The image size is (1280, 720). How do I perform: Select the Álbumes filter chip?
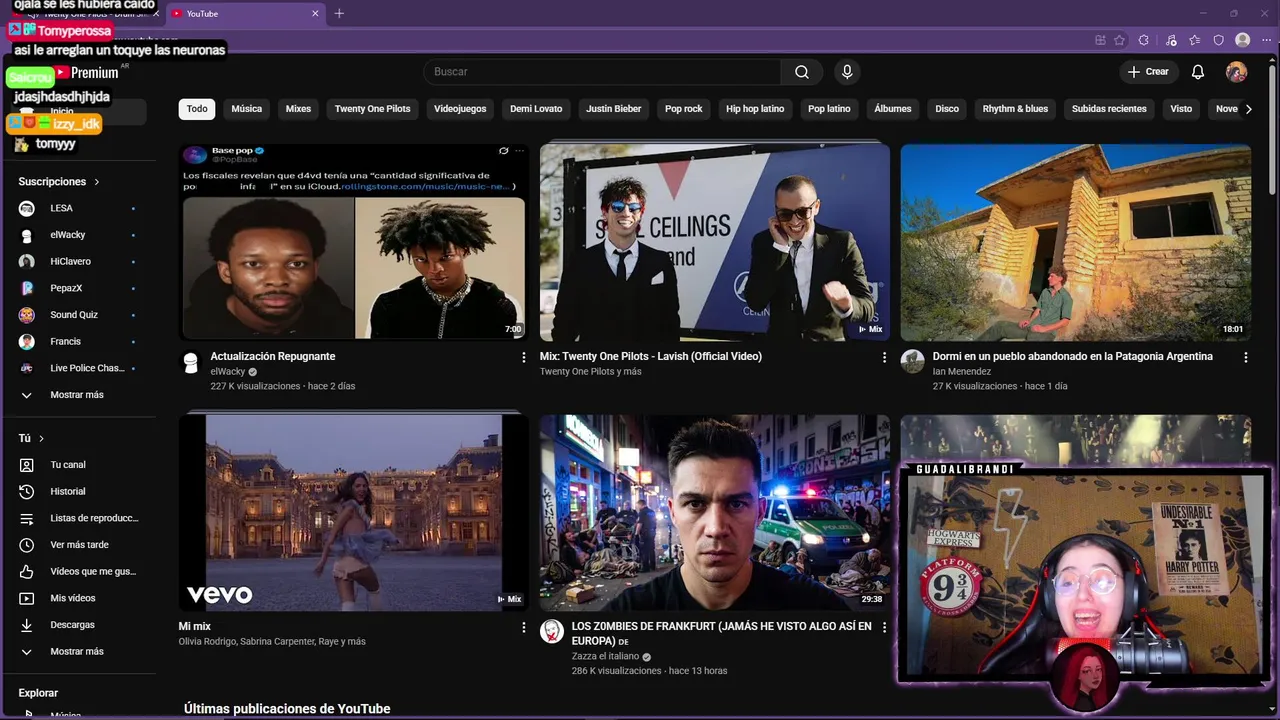[x=893, y=109]
